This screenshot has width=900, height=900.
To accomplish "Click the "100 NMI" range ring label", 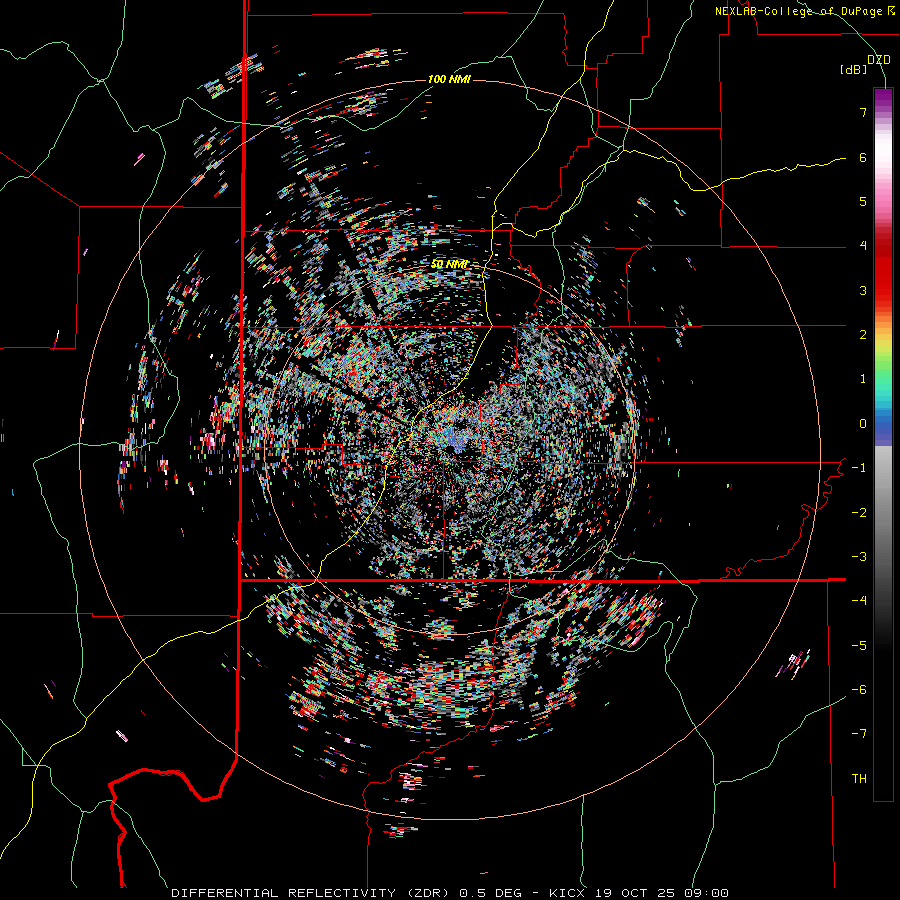I will (449, 79).
